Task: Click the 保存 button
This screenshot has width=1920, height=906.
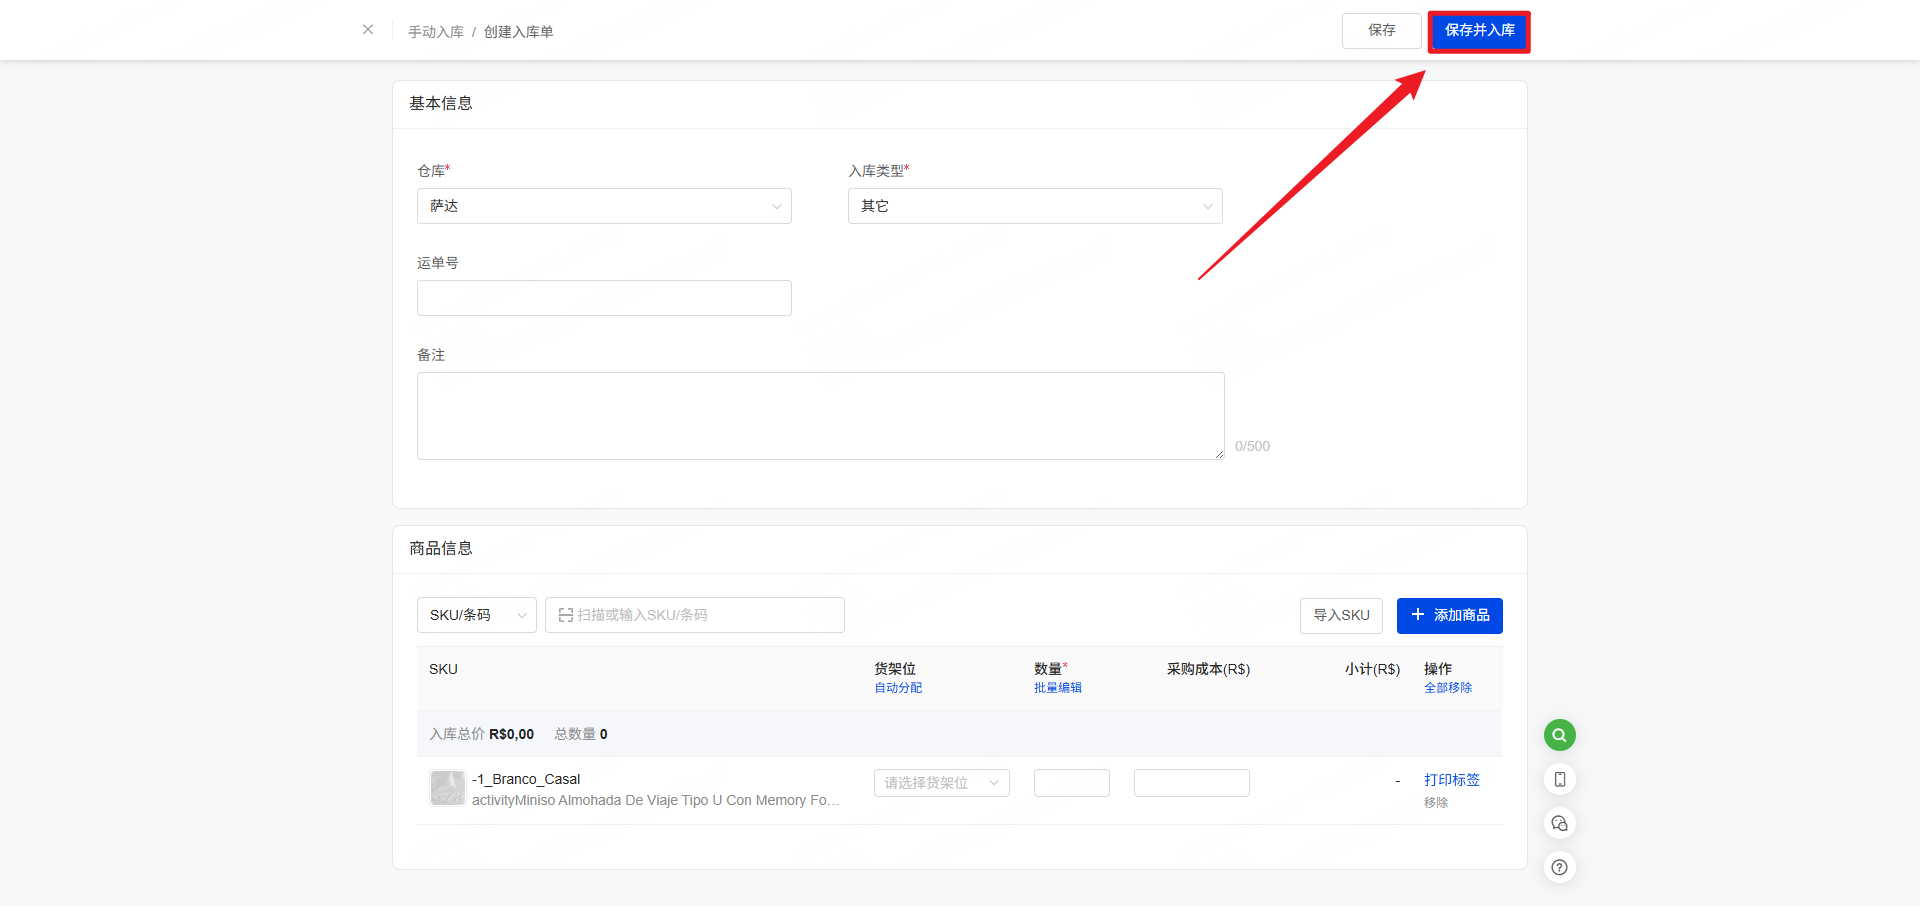Action: (x=1381, y=31)
